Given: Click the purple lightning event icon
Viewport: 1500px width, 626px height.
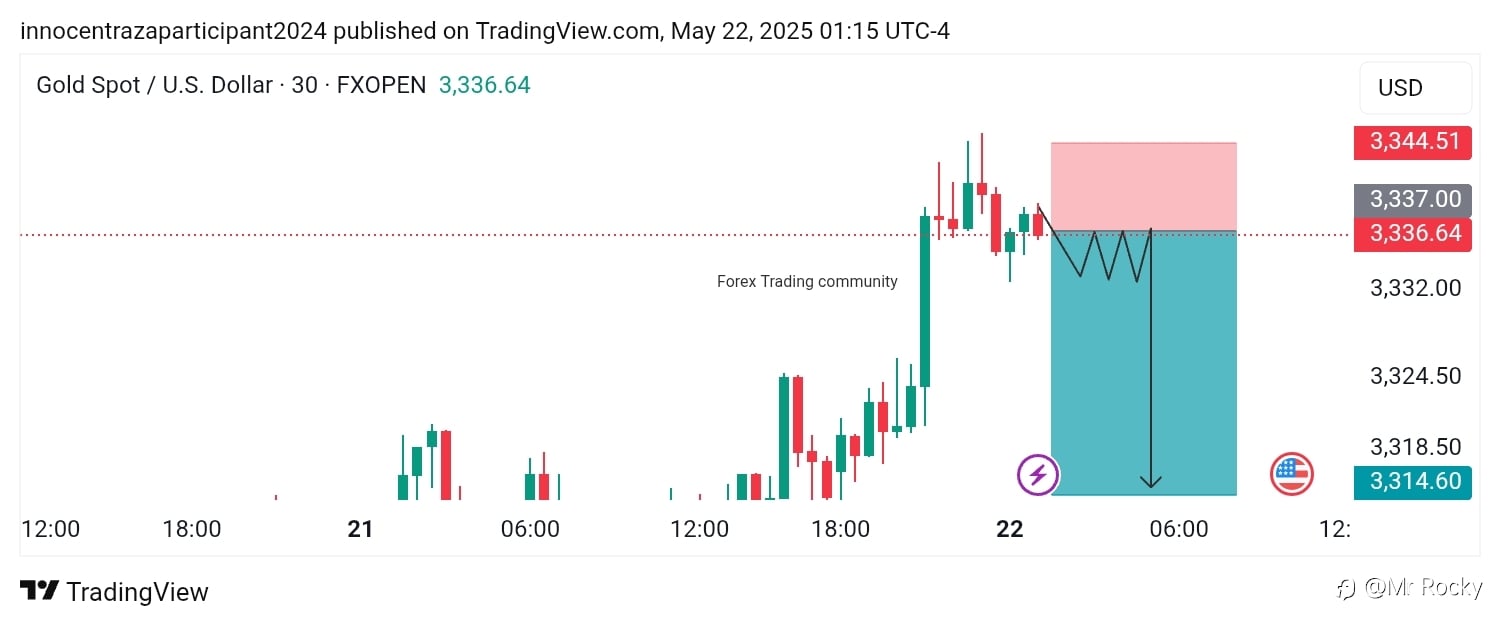Looking at the screenshot, I should tap(1038, 475).
